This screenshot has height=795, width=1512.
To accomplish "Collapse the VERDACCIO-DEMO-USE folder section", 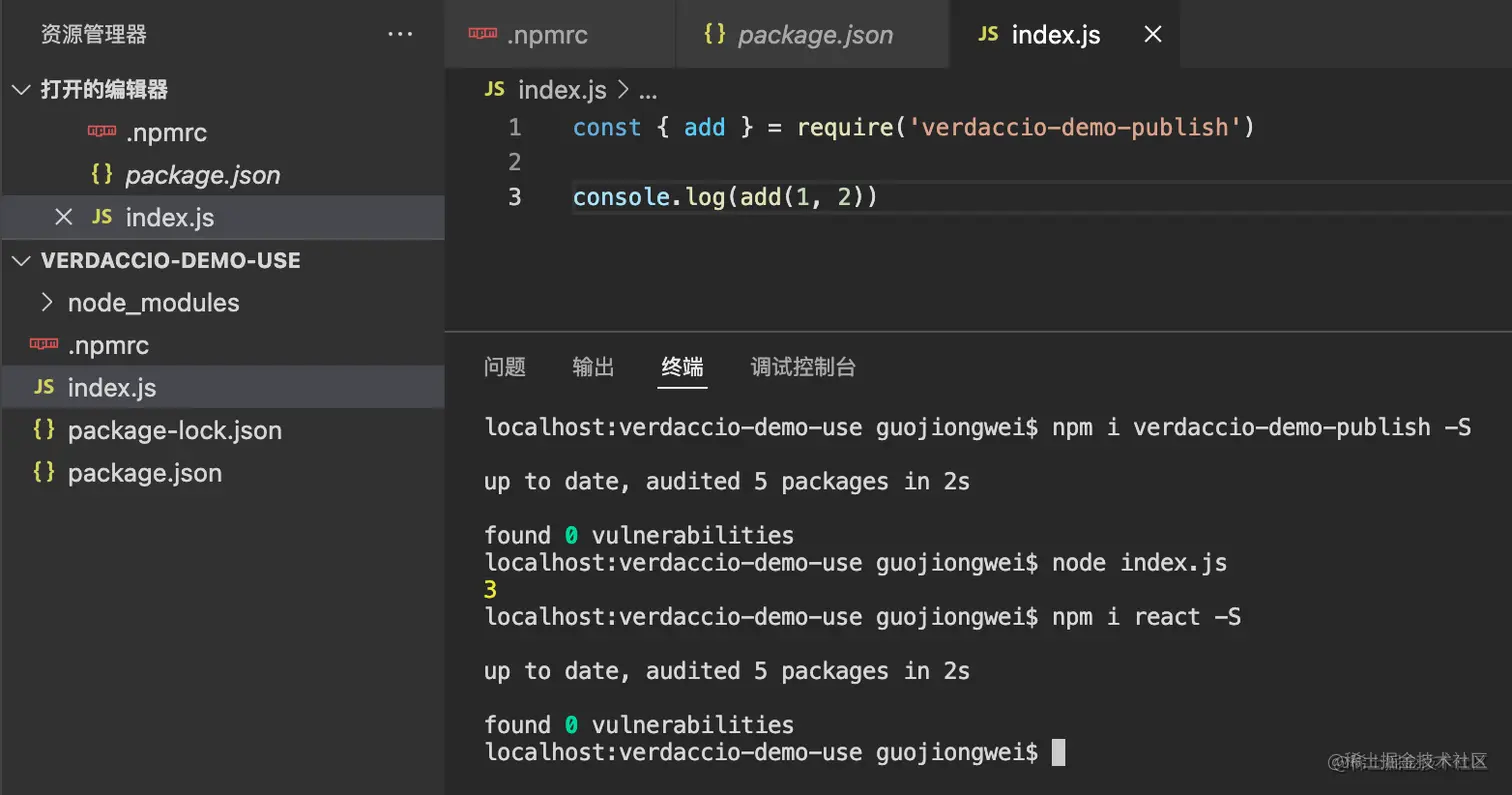I will (20, 260).
